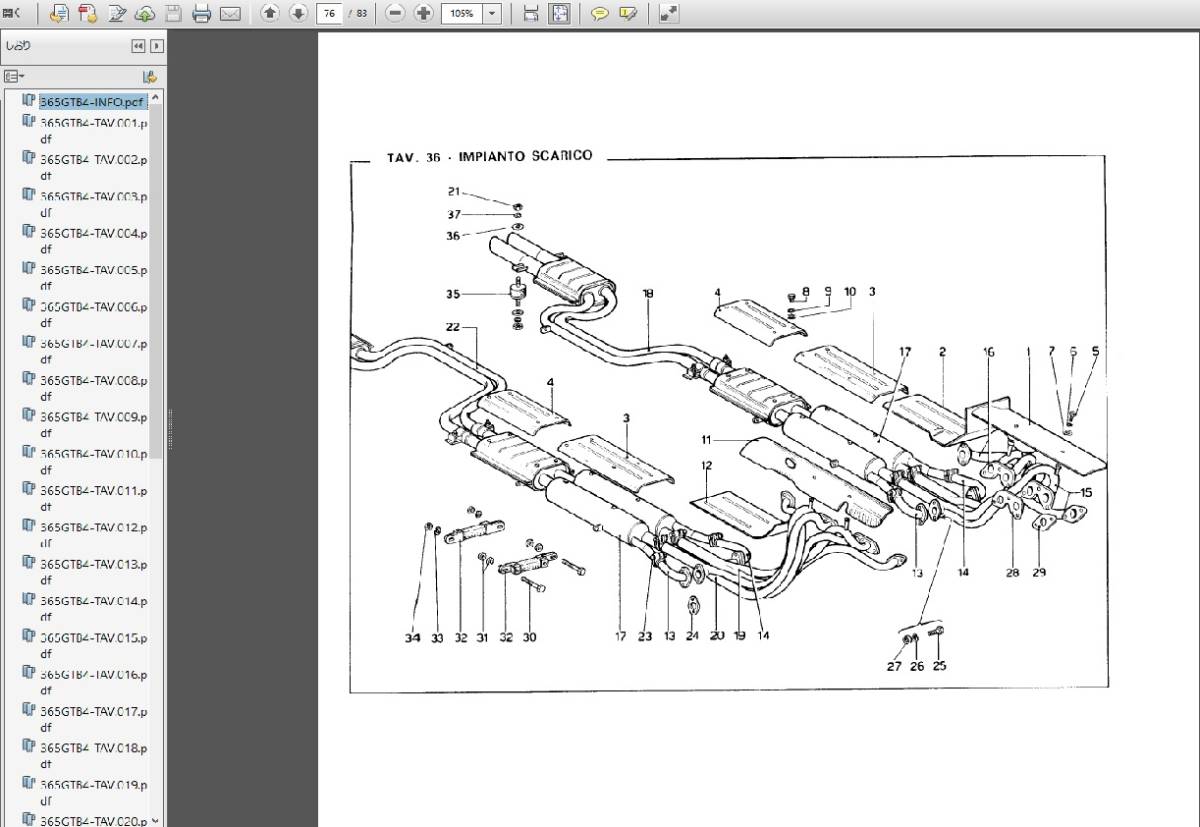This screenshot has height=827, width=1200.
Task: Toggle fit one full page view
Action: click(560, 14)
